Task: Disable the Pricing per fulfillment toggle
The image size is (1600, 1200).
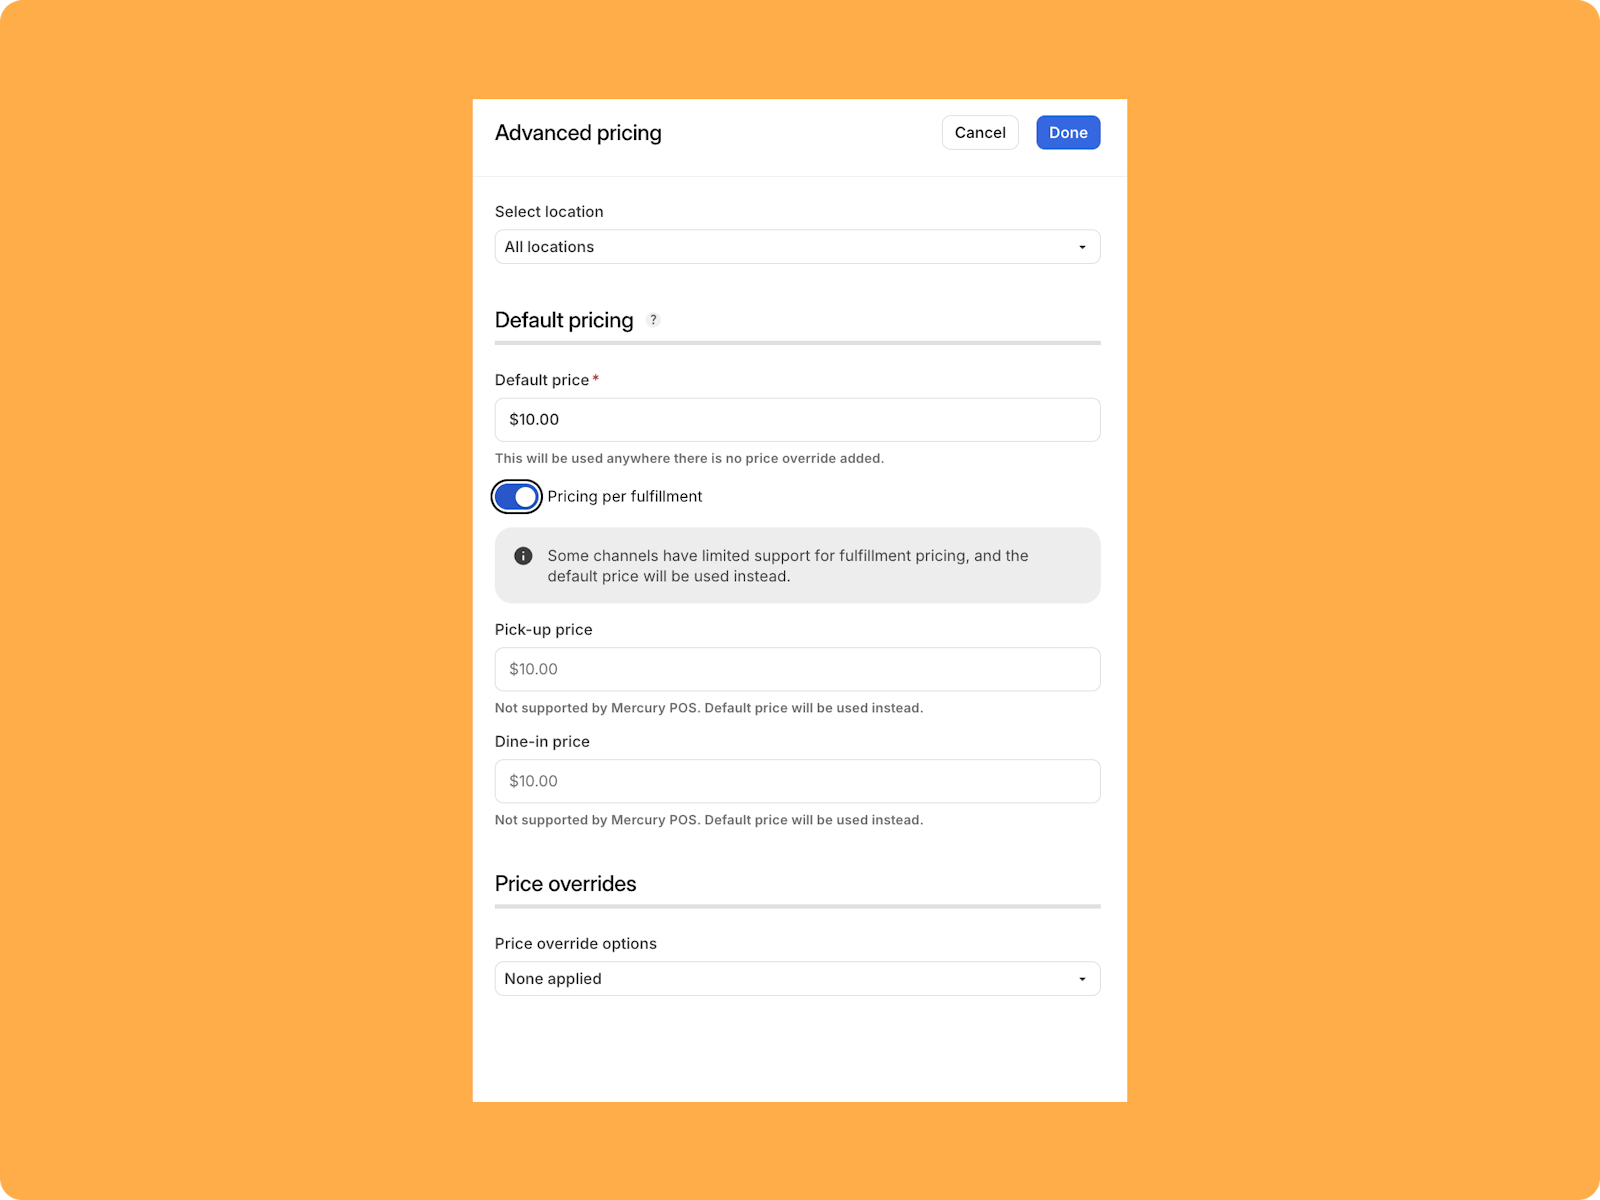Action: [517, 497]
